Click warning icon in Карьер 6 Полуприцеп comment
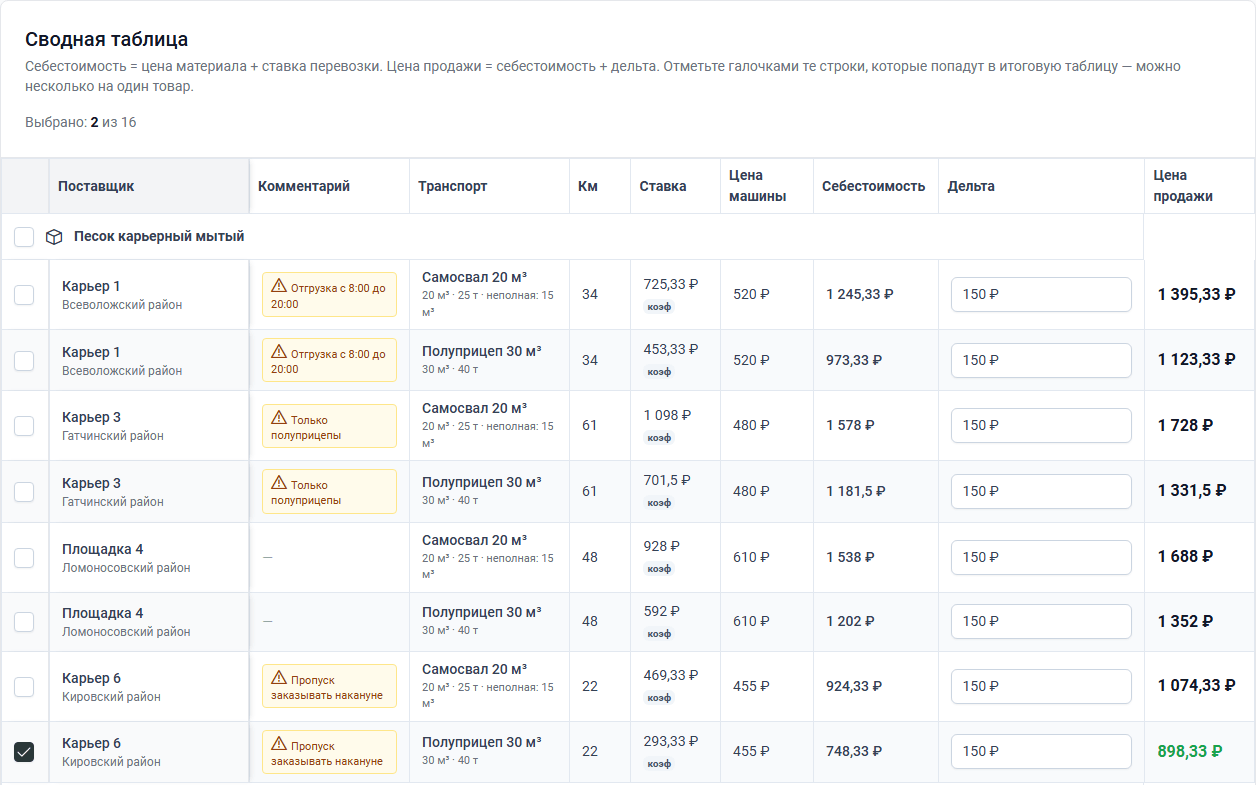This screenshot has height=785, width=1256. pos(279,745)
